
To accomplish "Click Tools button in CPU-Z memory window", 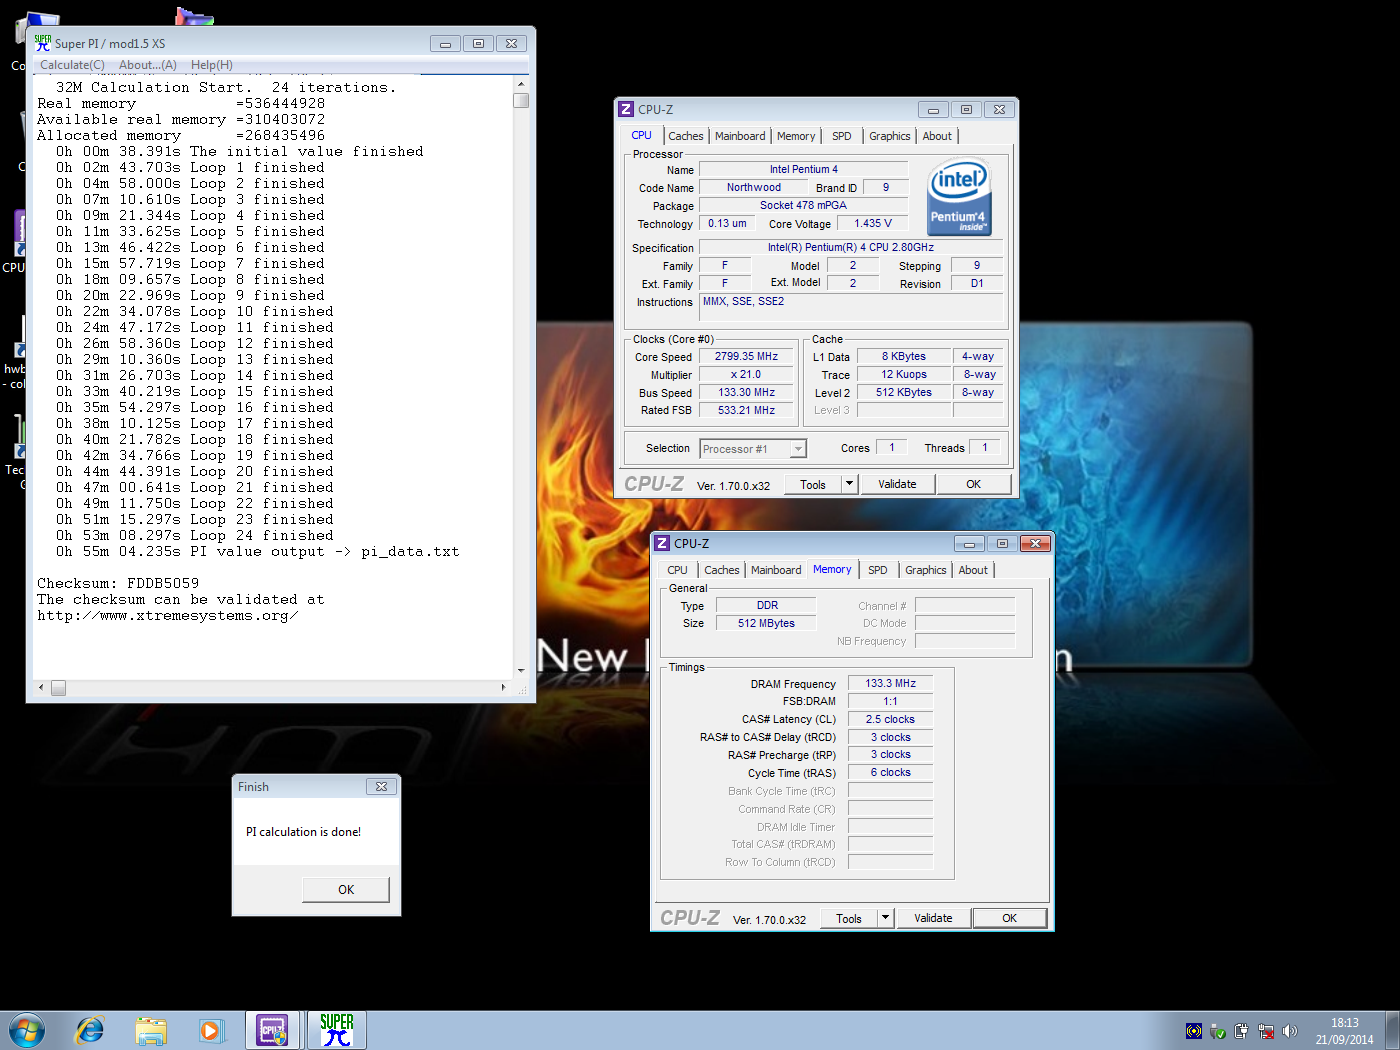I will coord(849,918).
